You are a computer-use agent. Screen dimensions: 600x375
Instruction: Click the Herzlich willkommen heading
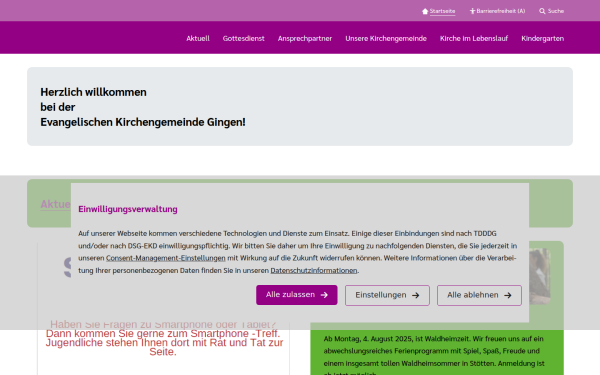pyautogui.click(x=93, y=92)
